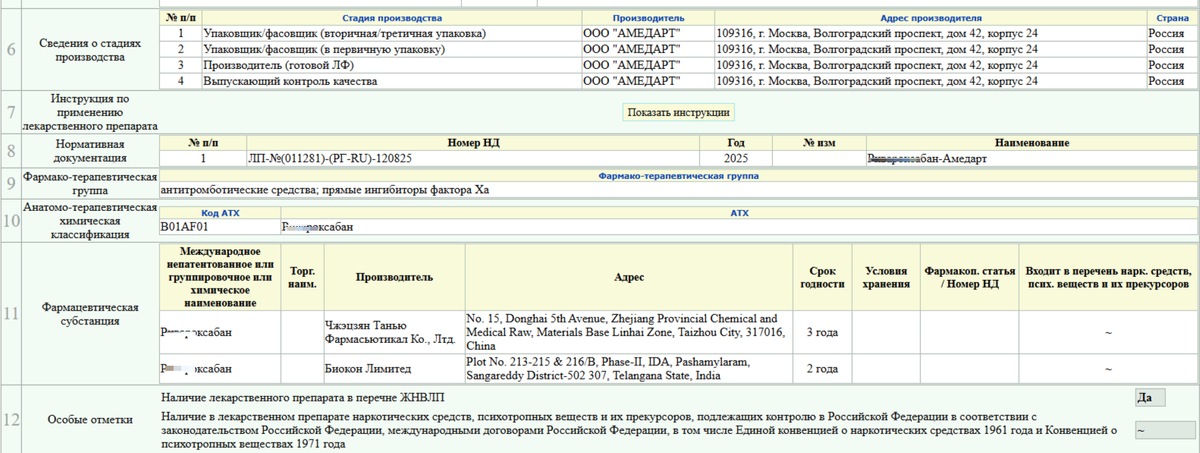The height and width of the screenshot is (453, 1200).
Task: Click manufacturer "Чжэцзян Танью Фармасьютикал Ко., Лтд."
Action: (x=393, y=332)
